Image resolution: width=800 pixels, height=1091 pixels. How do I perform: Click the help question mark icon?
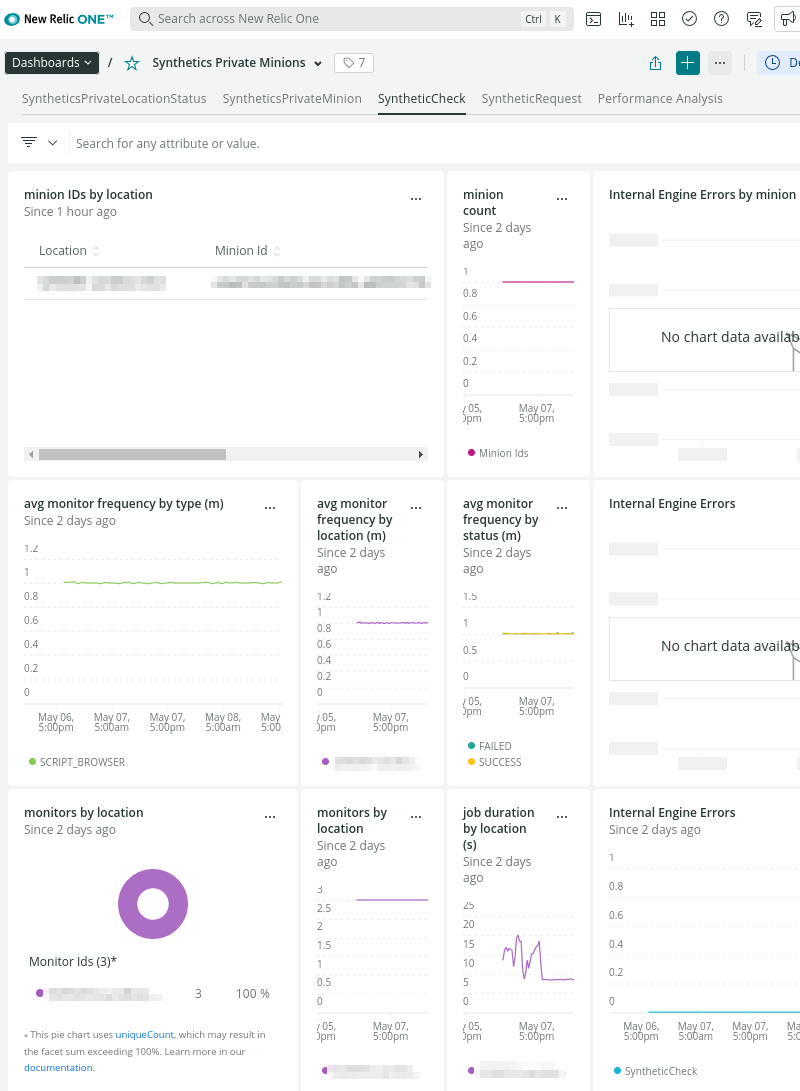coord(722,19)
